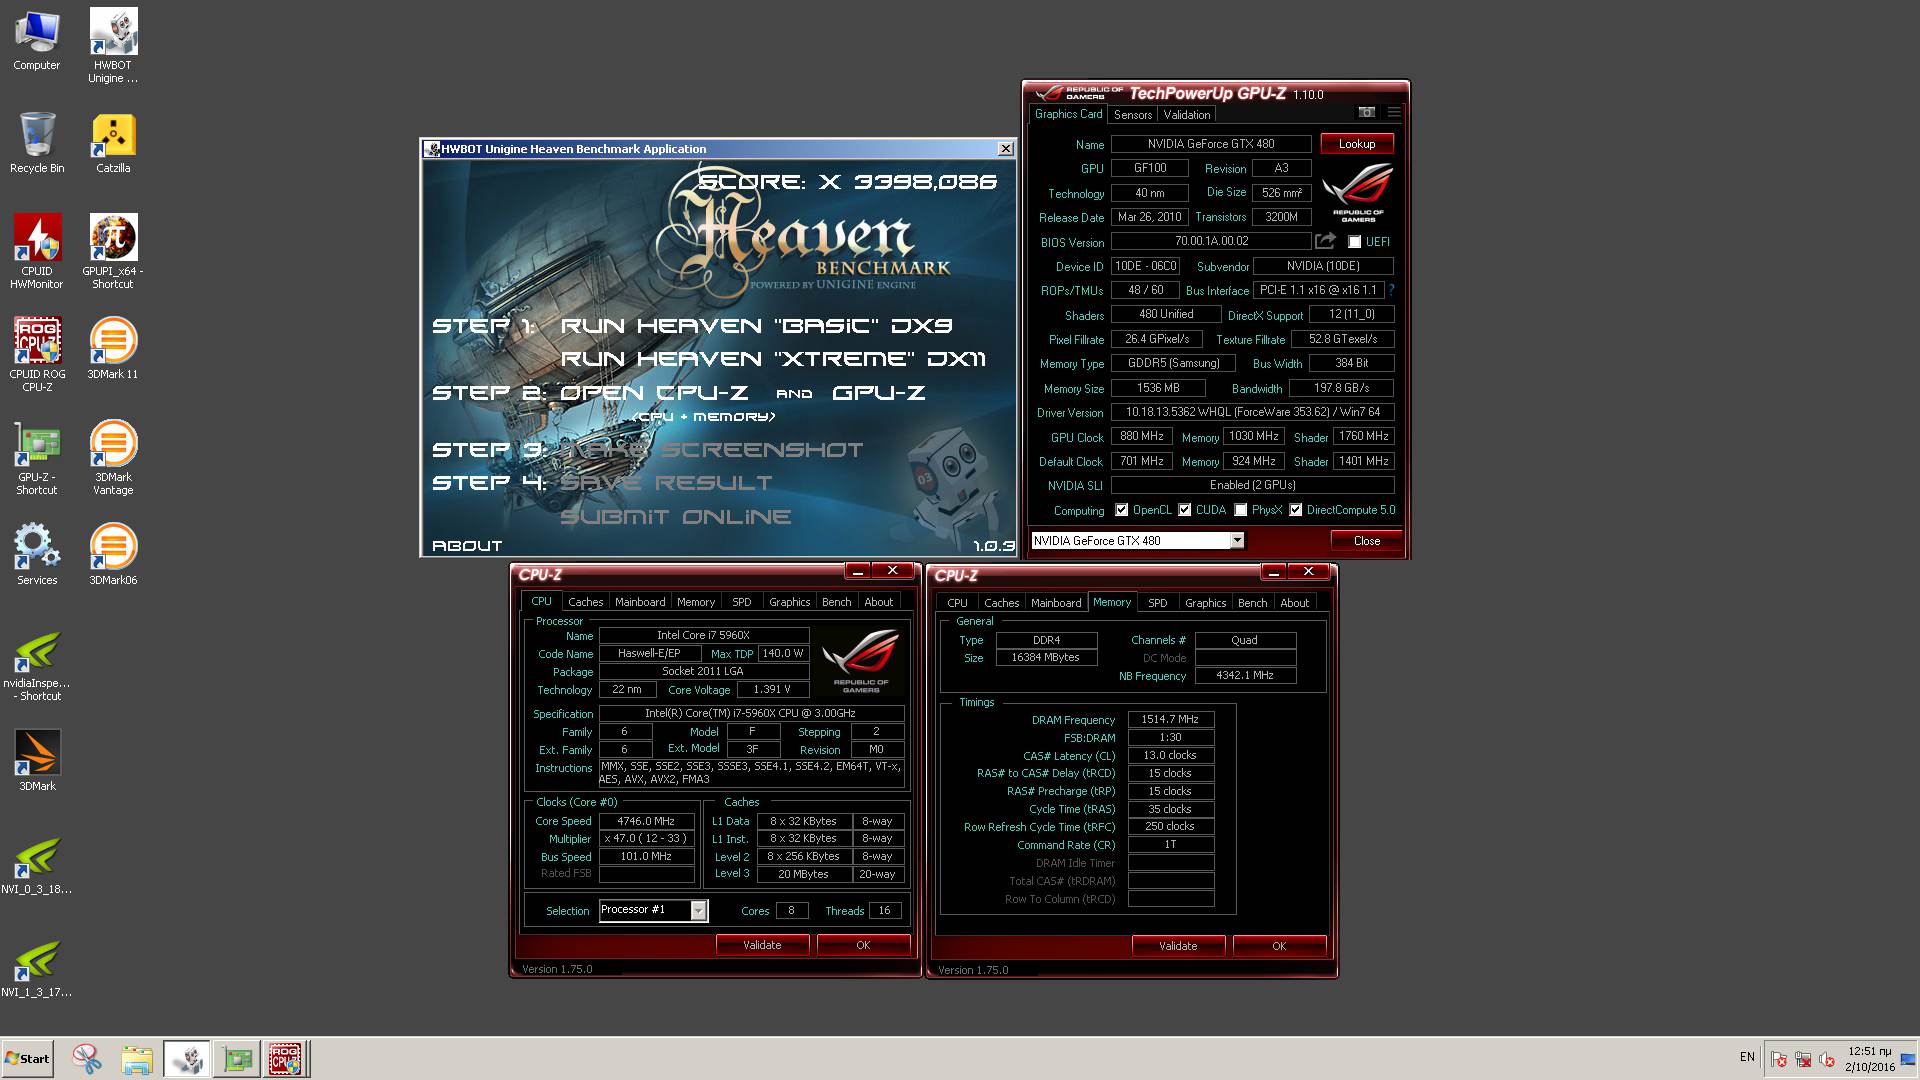Select the GPUPI_x64 shortcut icon
Screen dimensions: 1920x1080
click(113, 252)
